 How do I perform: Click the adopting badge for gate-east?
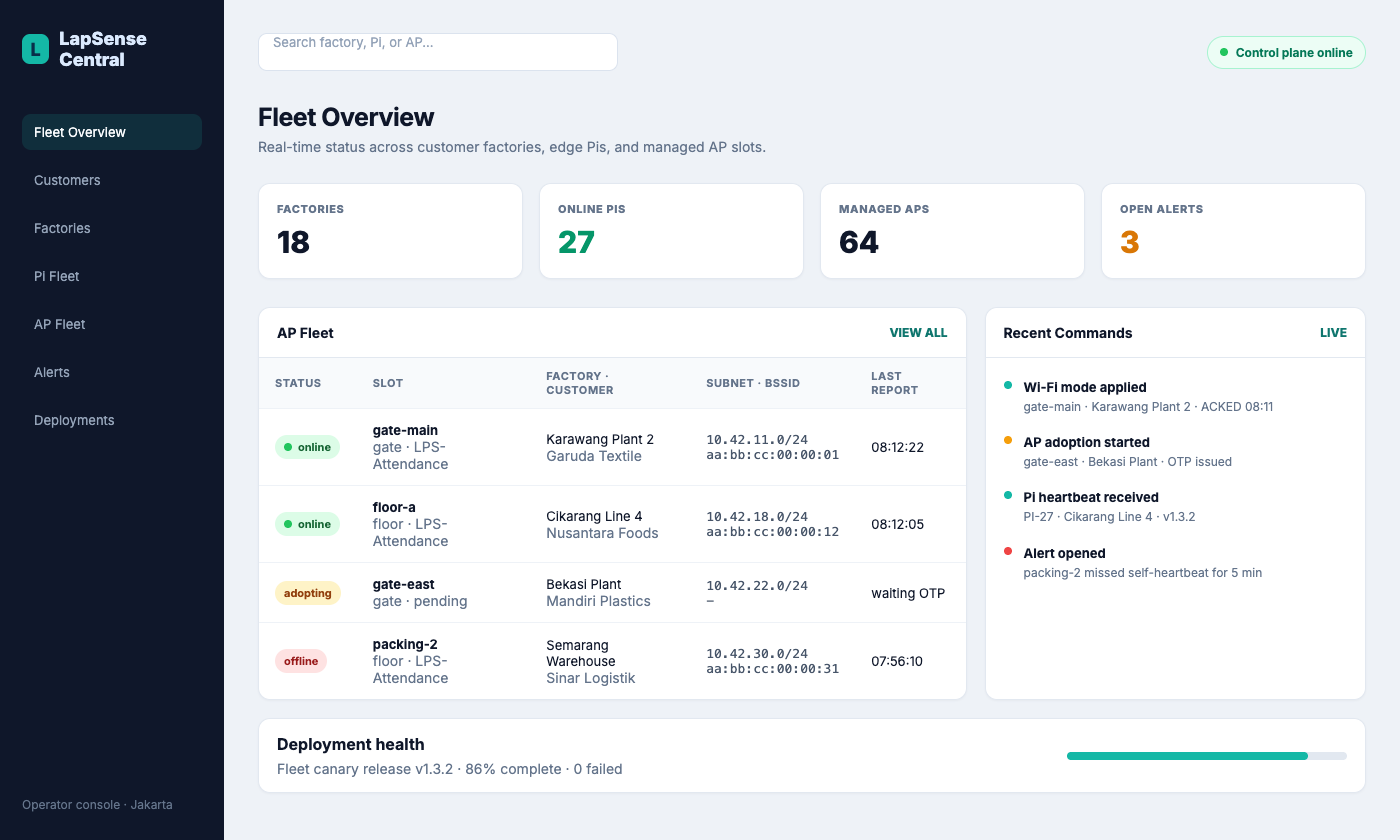click(x=308, y=593)
